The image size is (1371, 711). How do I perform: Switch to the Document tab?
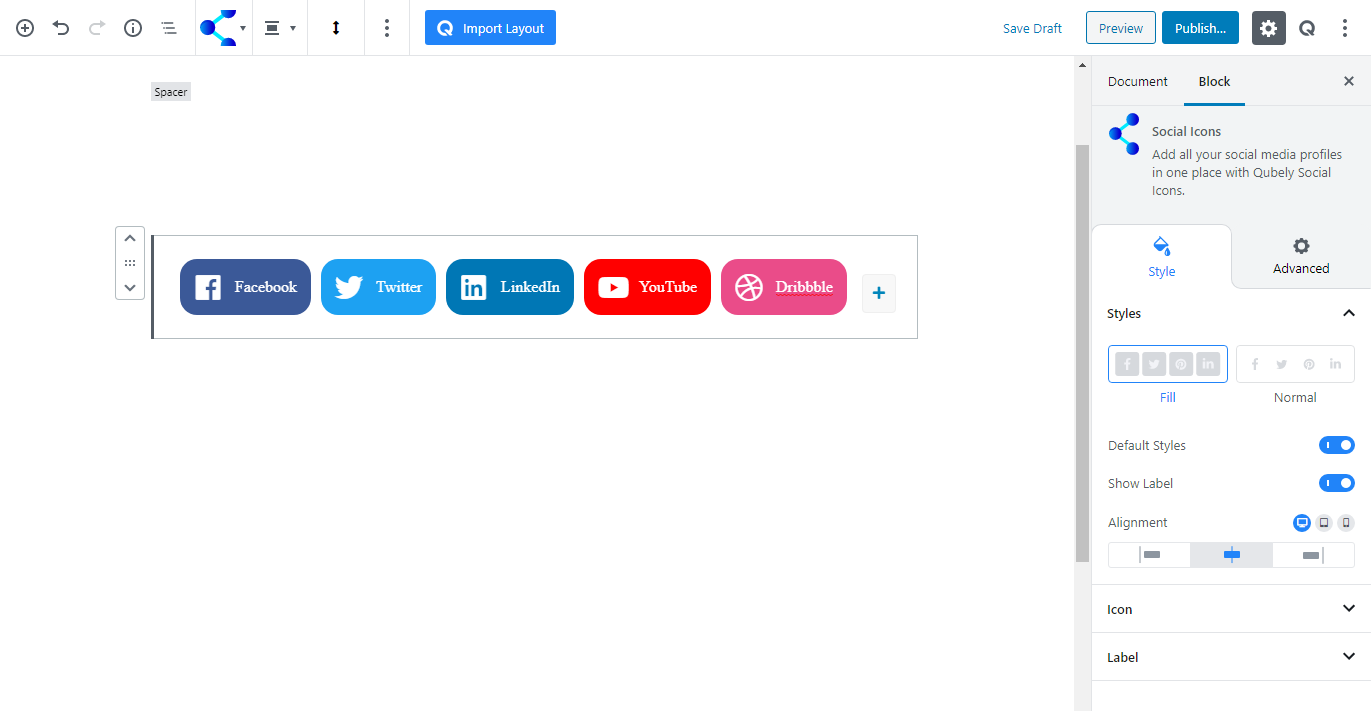coord(1138,81)
